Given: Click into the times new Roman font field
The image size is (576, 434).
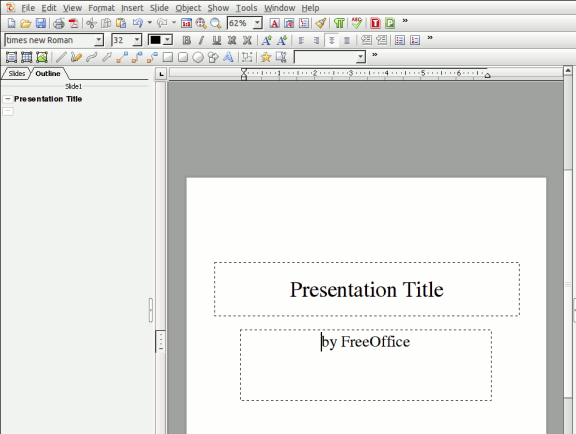Looking at the screenshot, I should pyautogui.click(x=50, y=40).
